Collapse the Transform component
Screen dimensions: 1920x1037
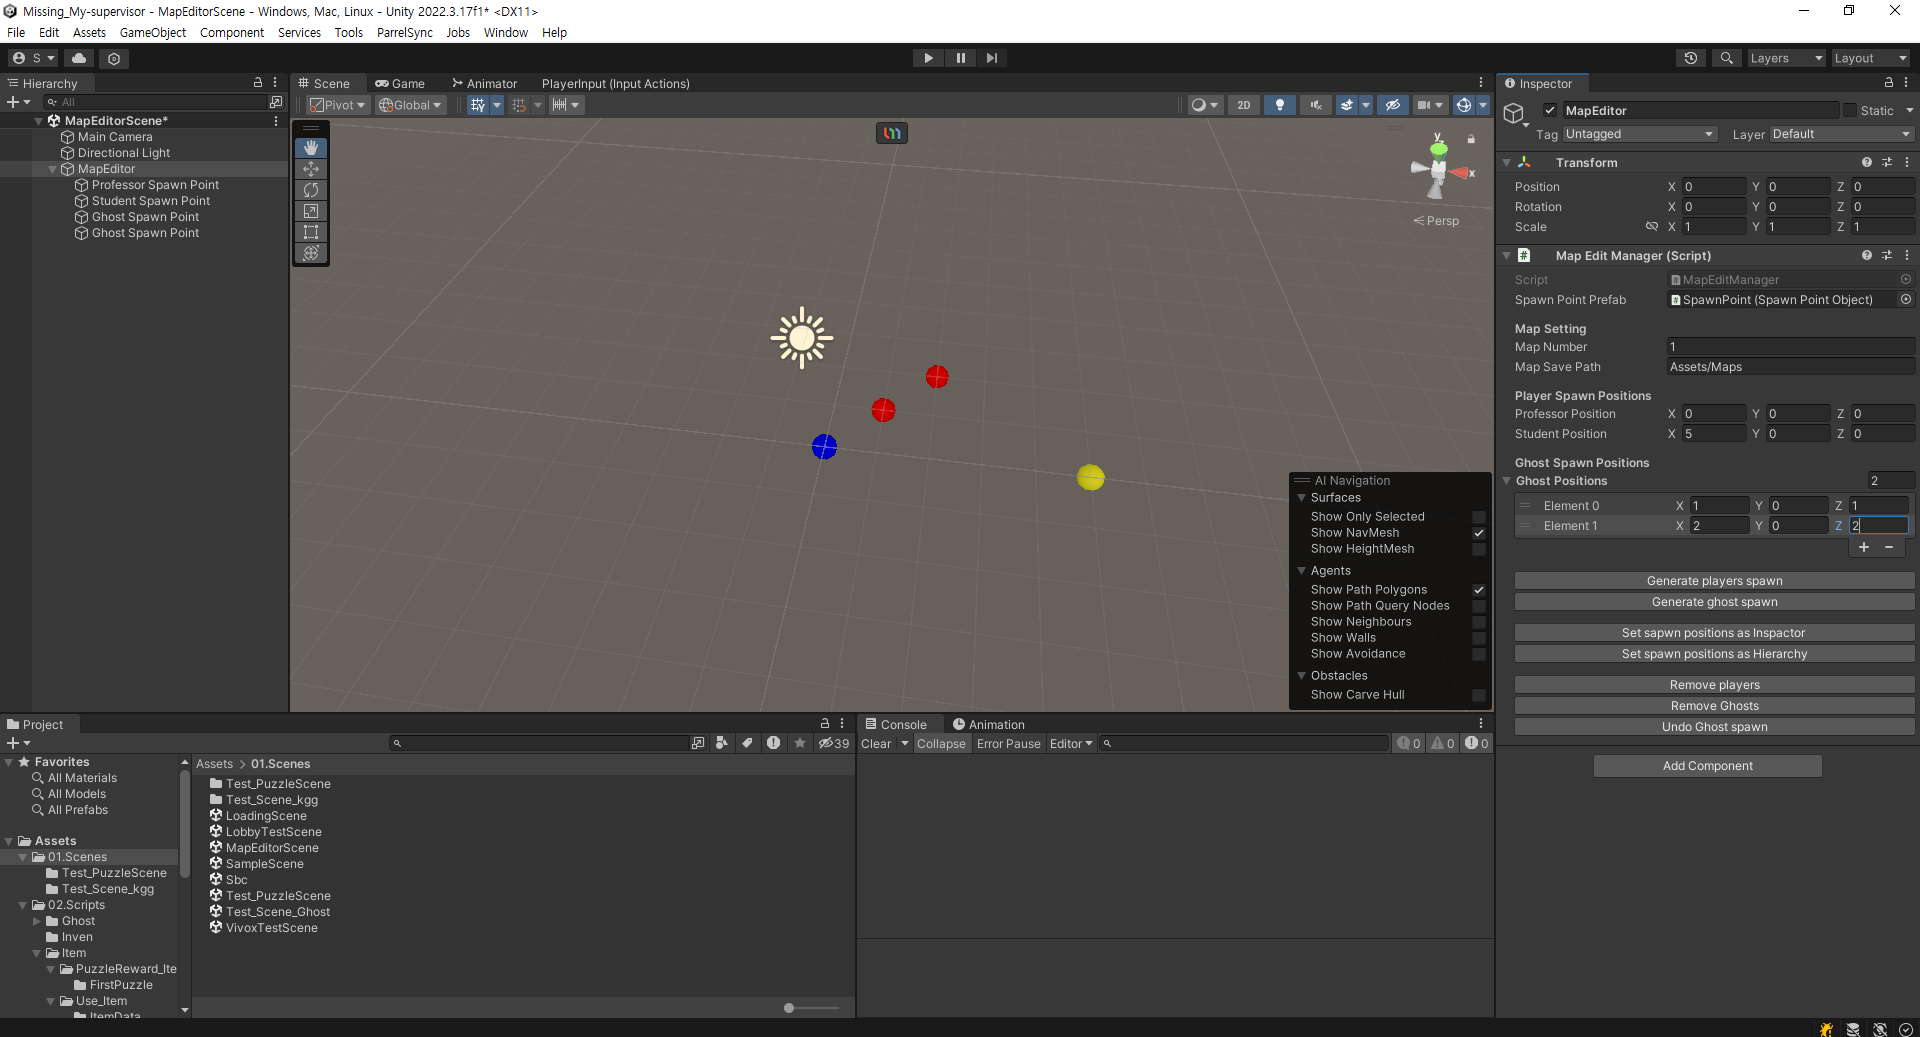[x=1507, y=162]
